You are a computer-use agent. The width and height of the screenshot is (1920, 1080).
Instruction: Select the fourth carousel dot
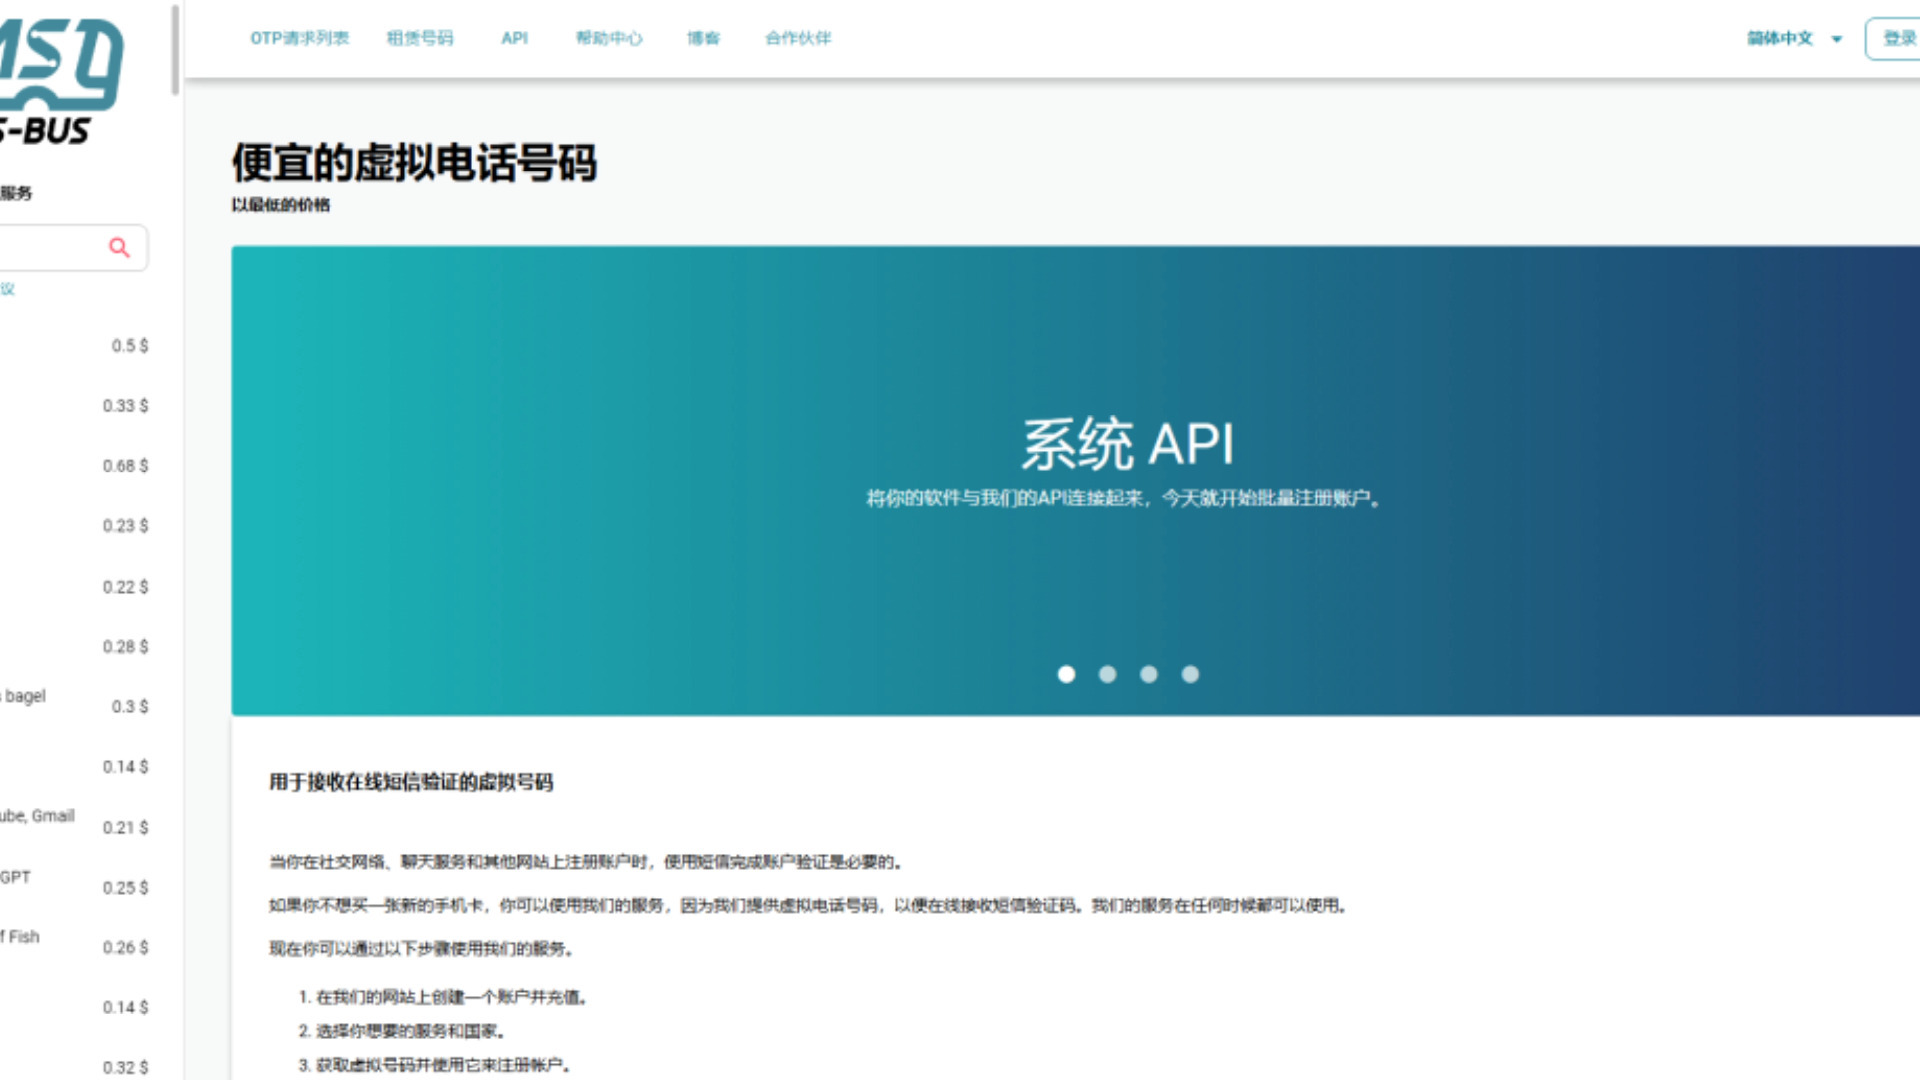(1190, 674)
